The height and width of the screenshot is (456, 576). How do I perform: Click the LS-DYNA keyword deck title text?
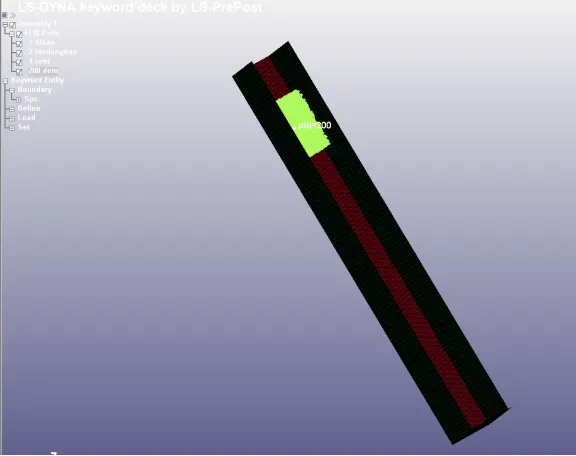(140, 7)
